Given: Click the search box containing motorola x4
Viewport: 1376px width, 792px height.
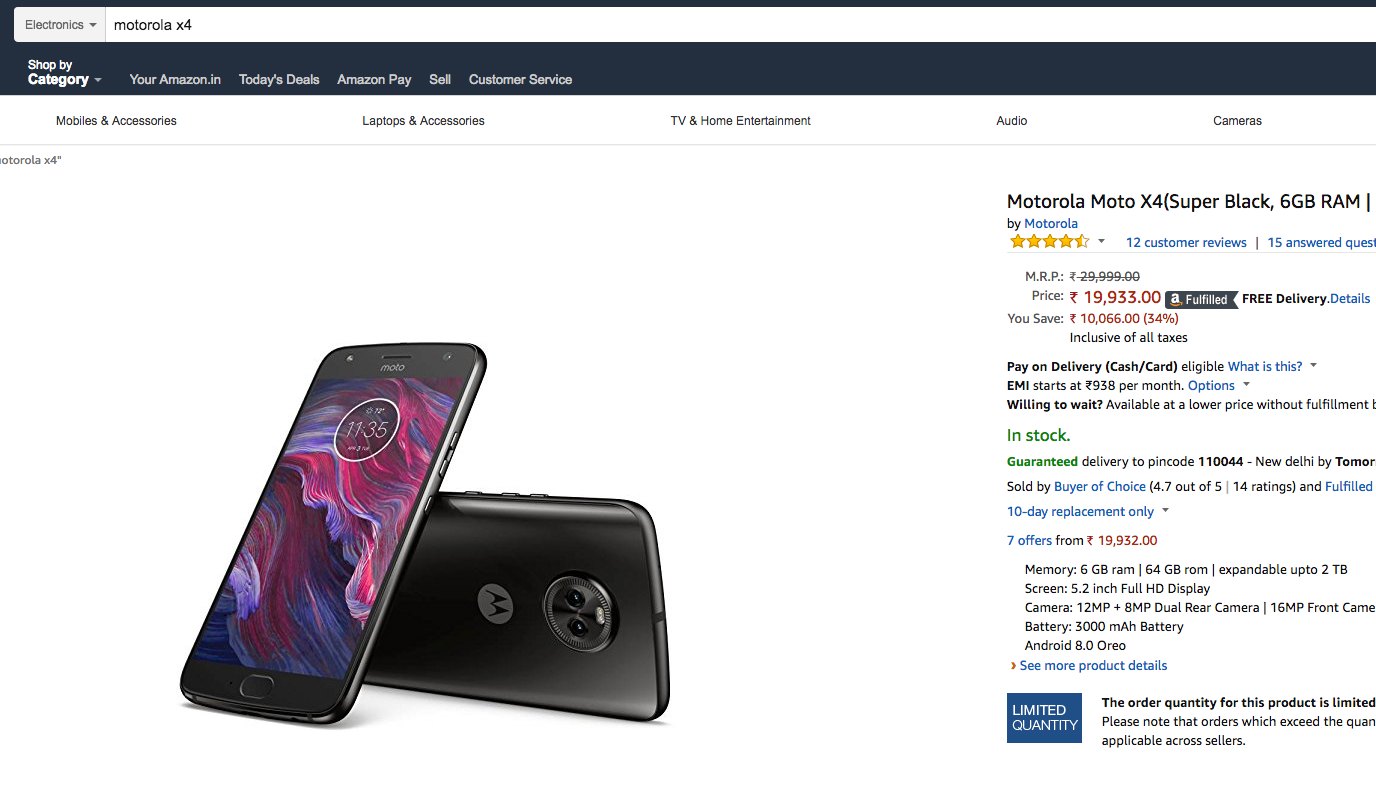Looking at the screenshot, I should coord(700,25).
